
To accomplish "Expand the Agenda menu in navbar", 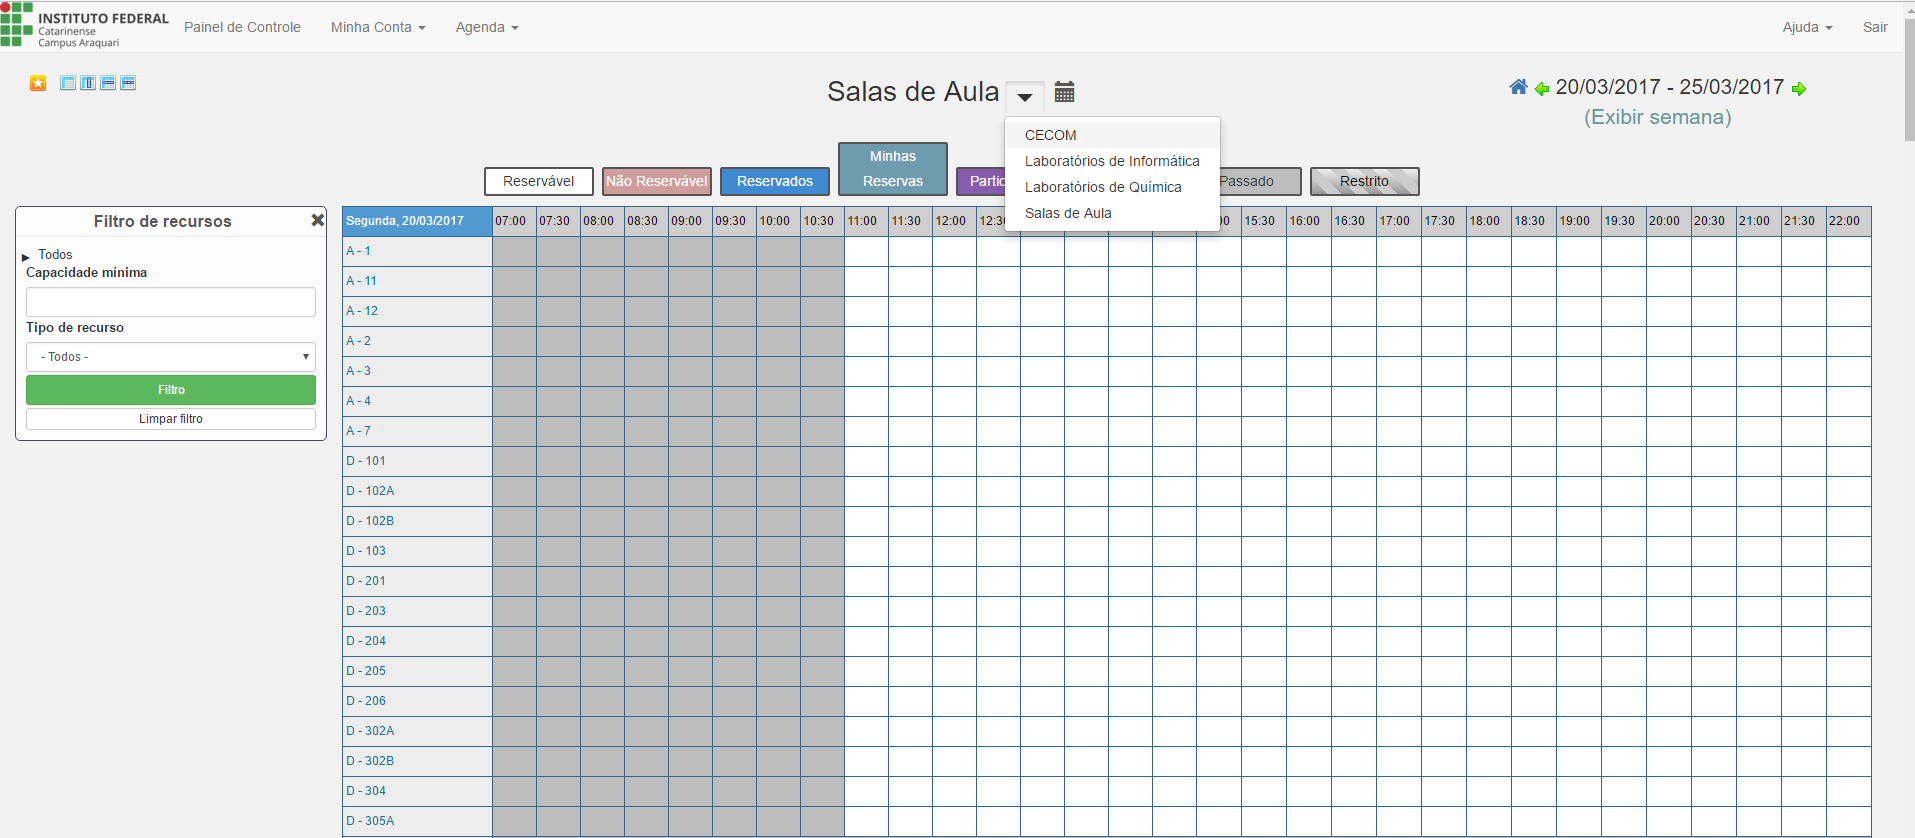I will (487, 27).
